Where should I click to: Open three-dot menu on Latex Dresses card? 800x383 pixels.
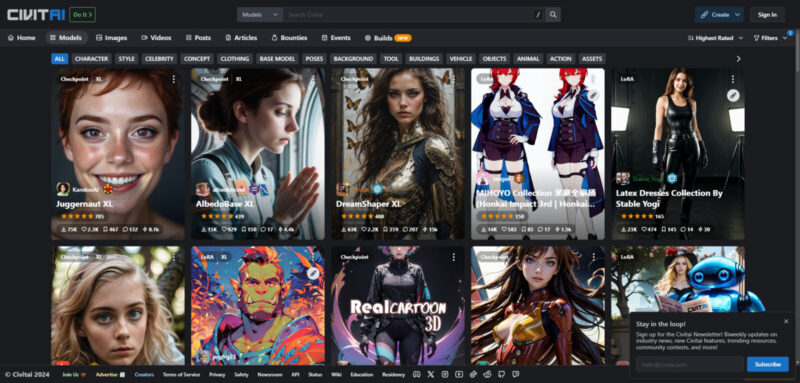click(x=733, y=80)
